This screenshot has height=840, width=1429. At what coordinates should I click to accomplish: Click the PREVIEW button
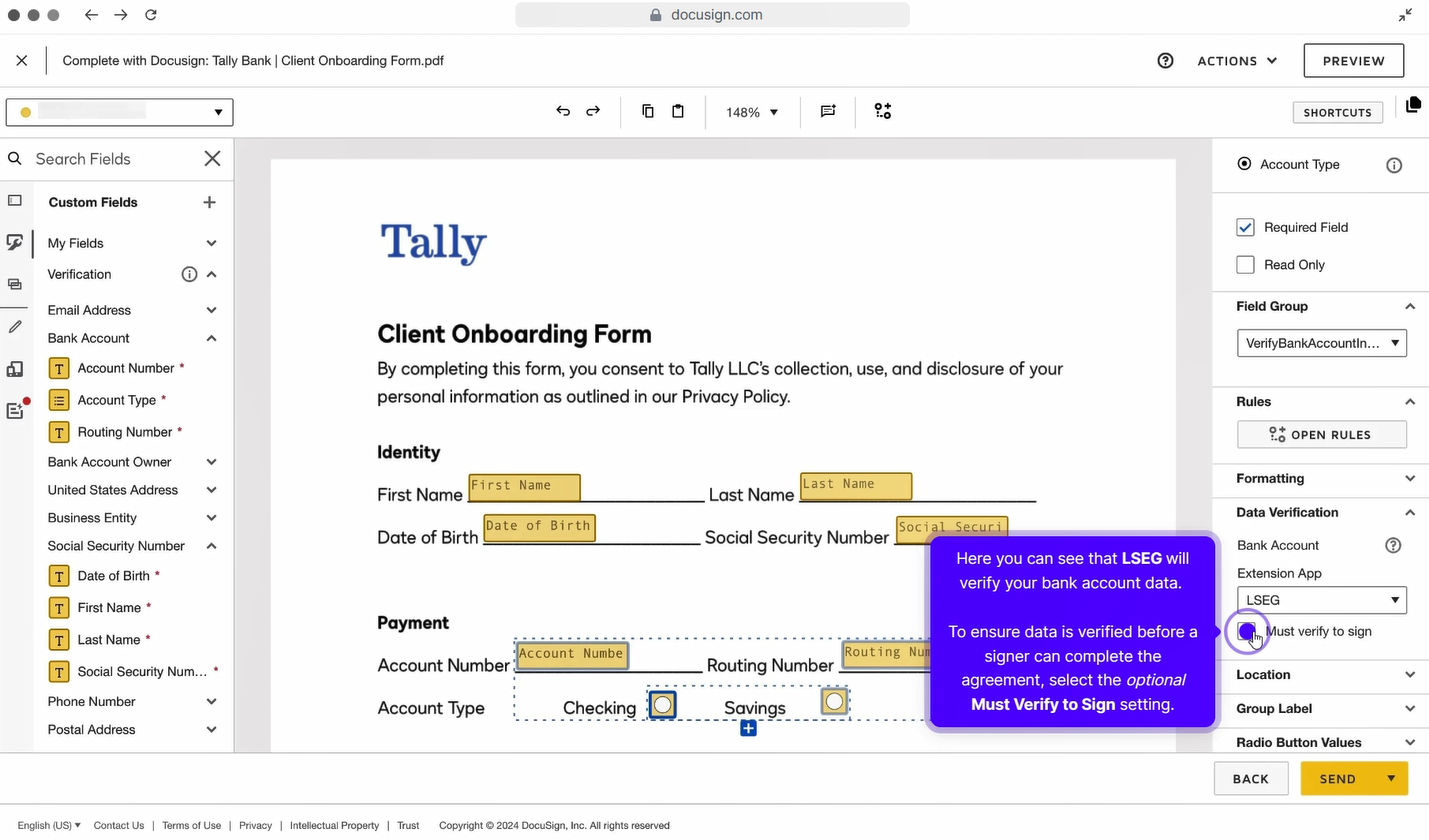[x=1353, y=60]
